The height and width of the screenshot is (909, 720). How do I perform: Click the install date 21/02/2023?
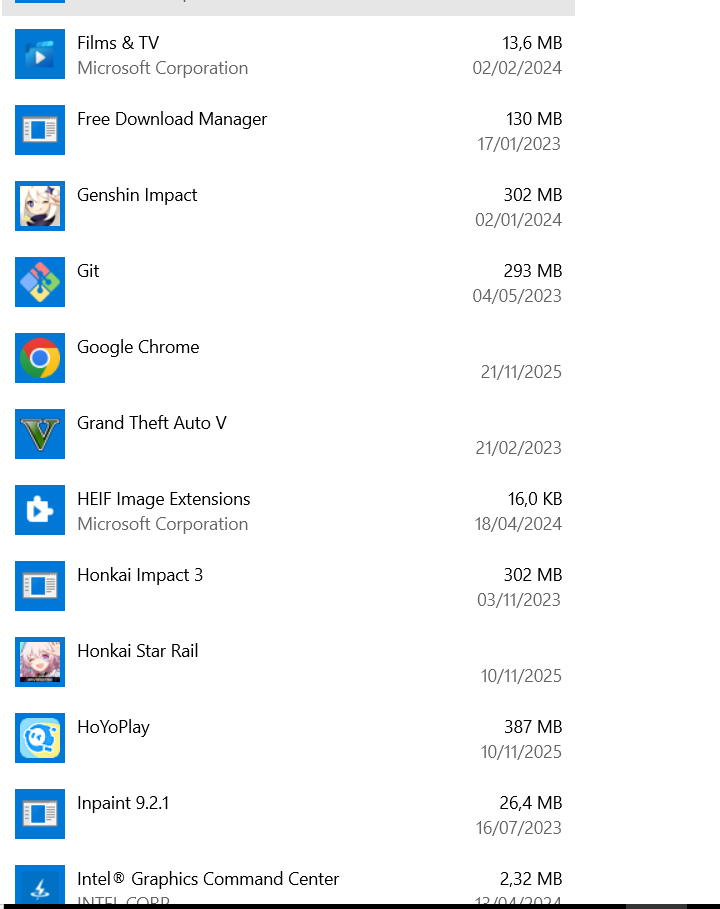pos(518,448)
